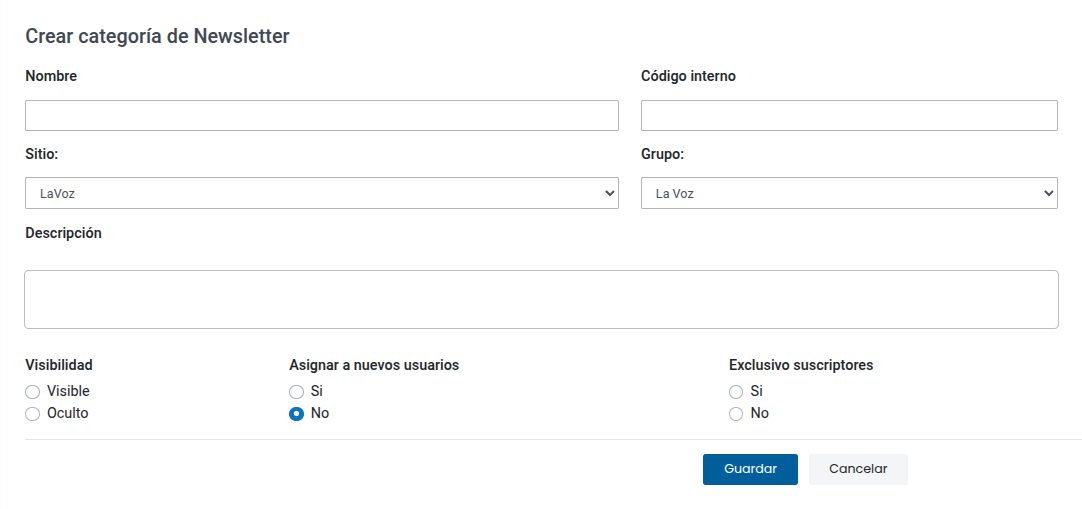1082x509 pixels.
Task: Enable Si for Exclusivo suscriptores
Action: pyautogui.click(x=736, y=392)
